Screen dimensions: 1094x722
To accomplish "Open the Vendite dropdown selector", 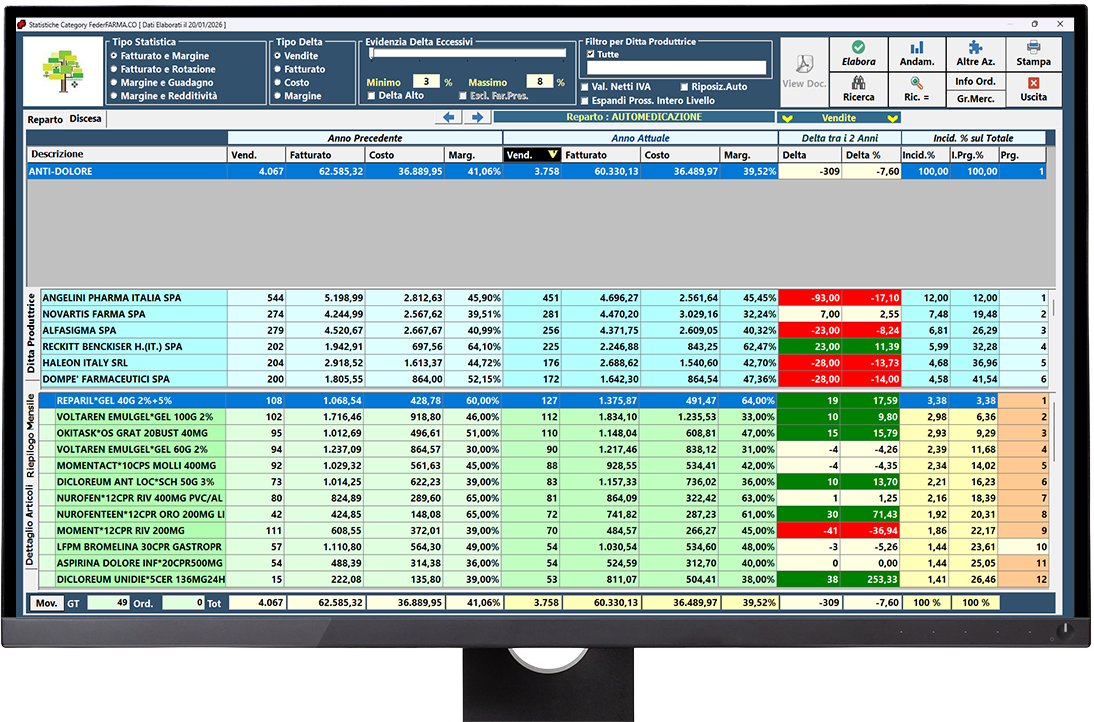I will pyautogui.click(x=839, y=118).
